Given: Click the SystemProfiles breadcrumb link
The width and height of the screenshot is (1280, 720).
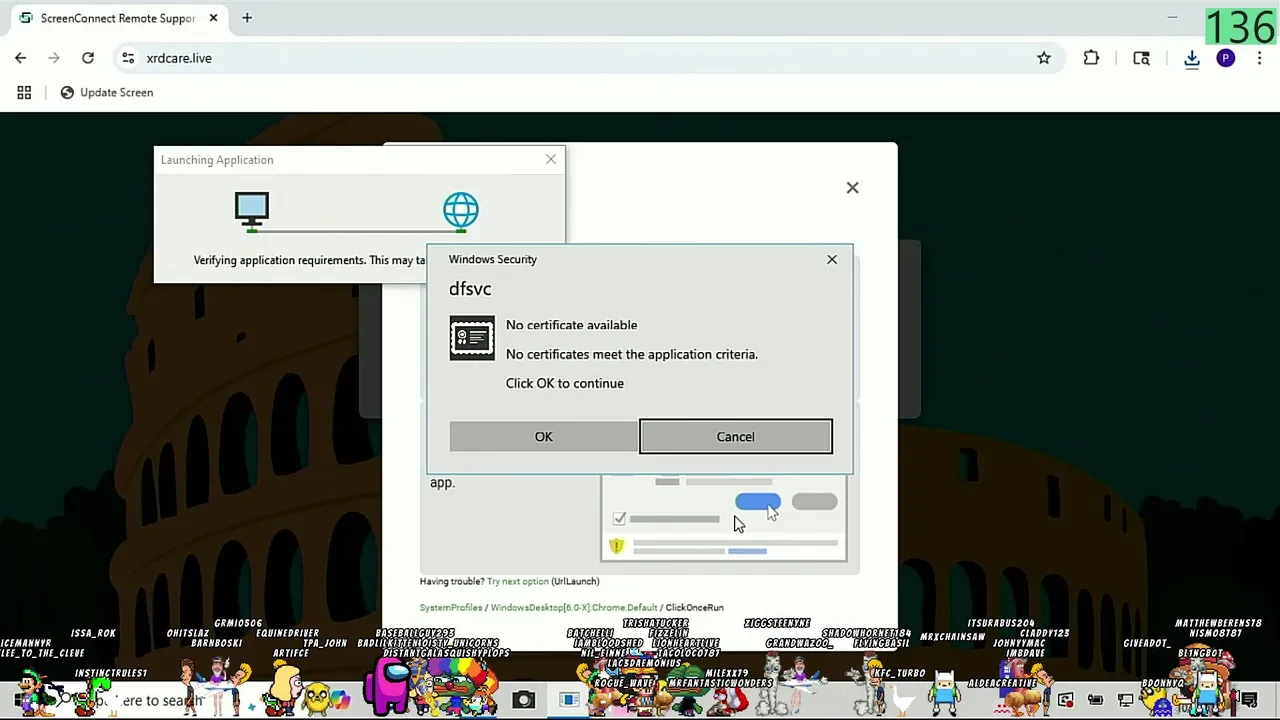Looking at the screenshot, I should click(x=451, y=607).
